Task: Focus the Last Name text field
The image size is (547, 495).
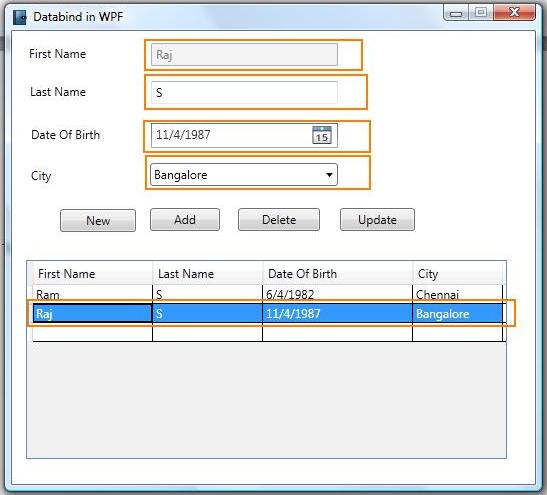Action: click(244, 92)
